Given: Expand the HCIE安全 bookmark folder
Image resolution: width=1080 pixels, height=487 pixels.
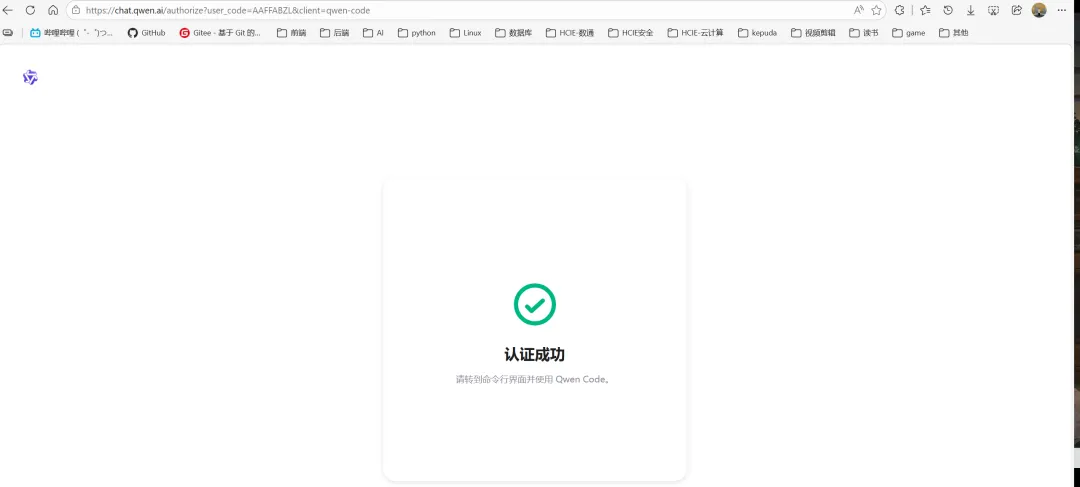Looking at the screenshot, I should [x=631, y=32].
